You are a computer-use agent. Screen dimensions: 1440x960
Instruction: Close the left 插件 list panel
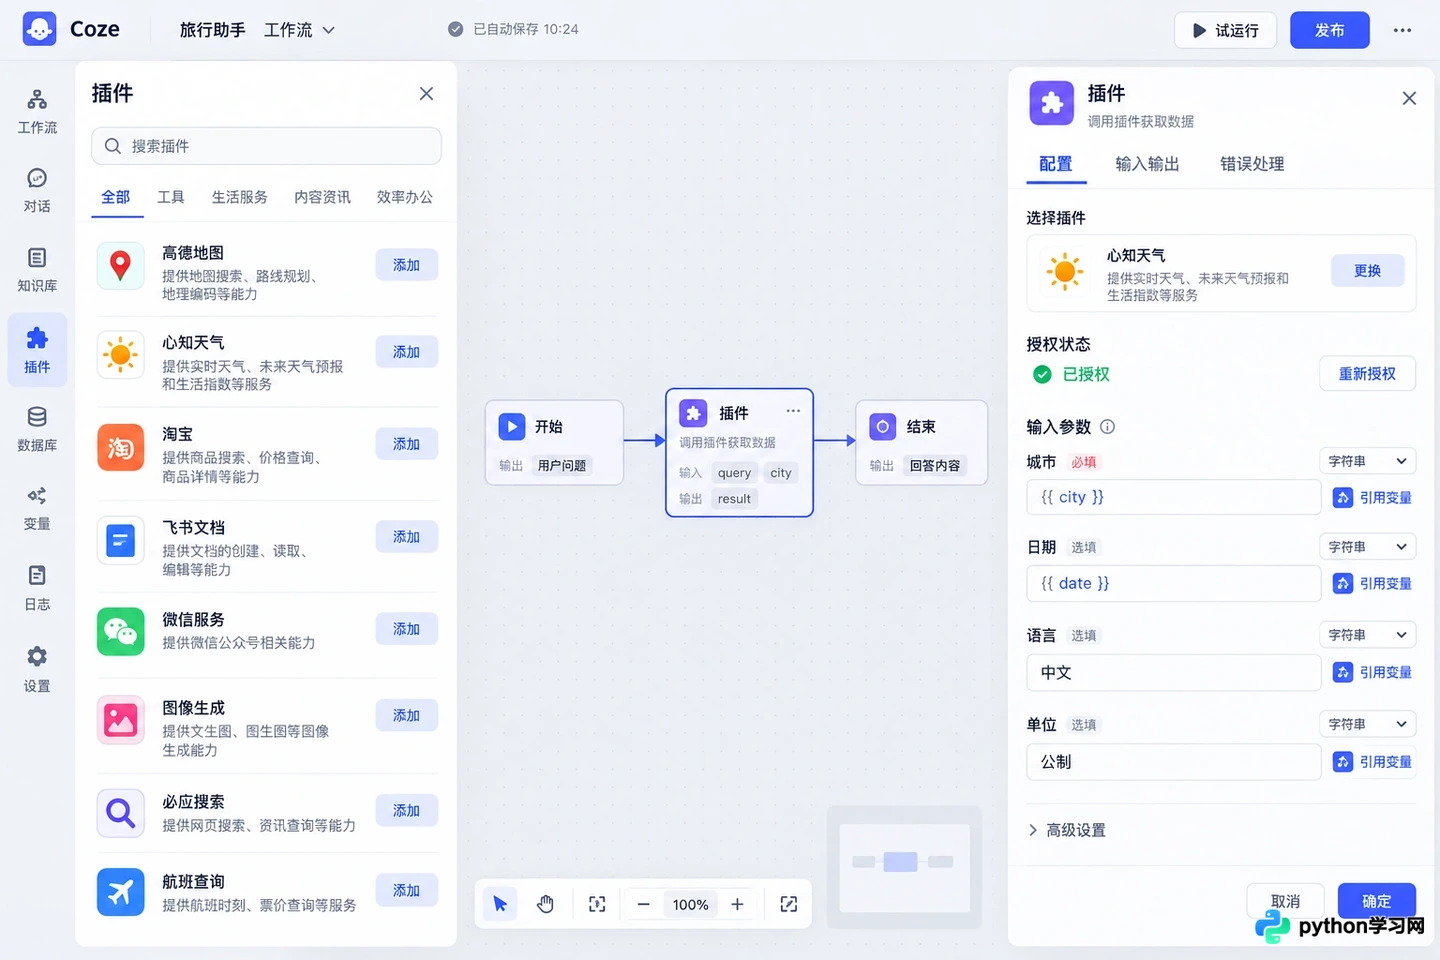coord(426,93)
